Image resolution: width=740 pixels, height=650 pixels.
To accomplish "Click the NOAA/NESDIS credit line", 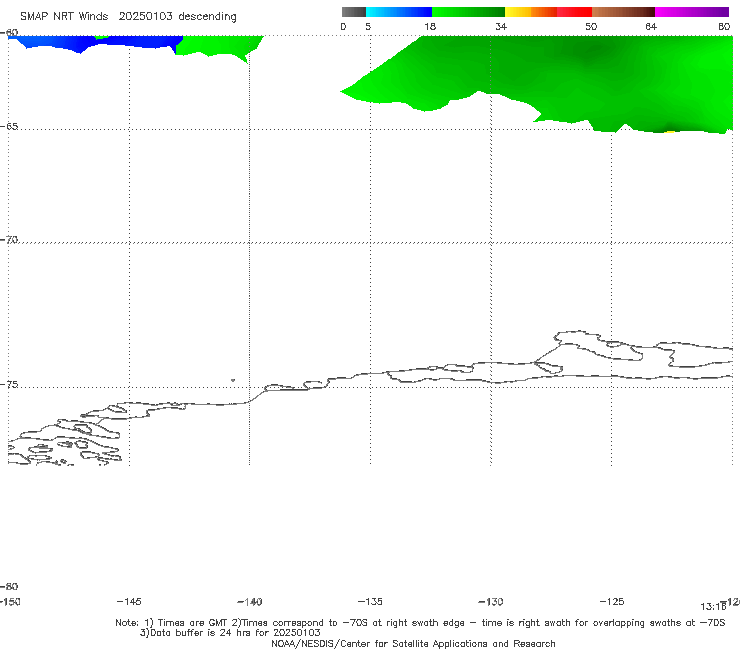I will coord(413,643).
